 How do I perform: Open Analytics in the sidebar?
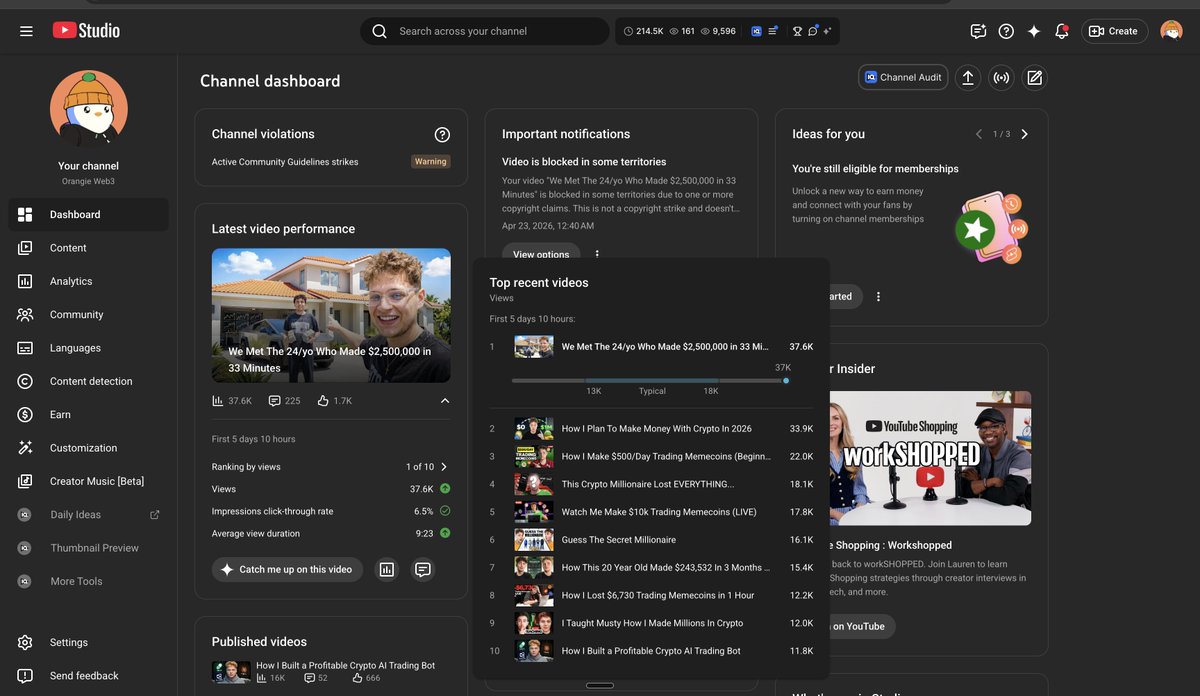89,281
